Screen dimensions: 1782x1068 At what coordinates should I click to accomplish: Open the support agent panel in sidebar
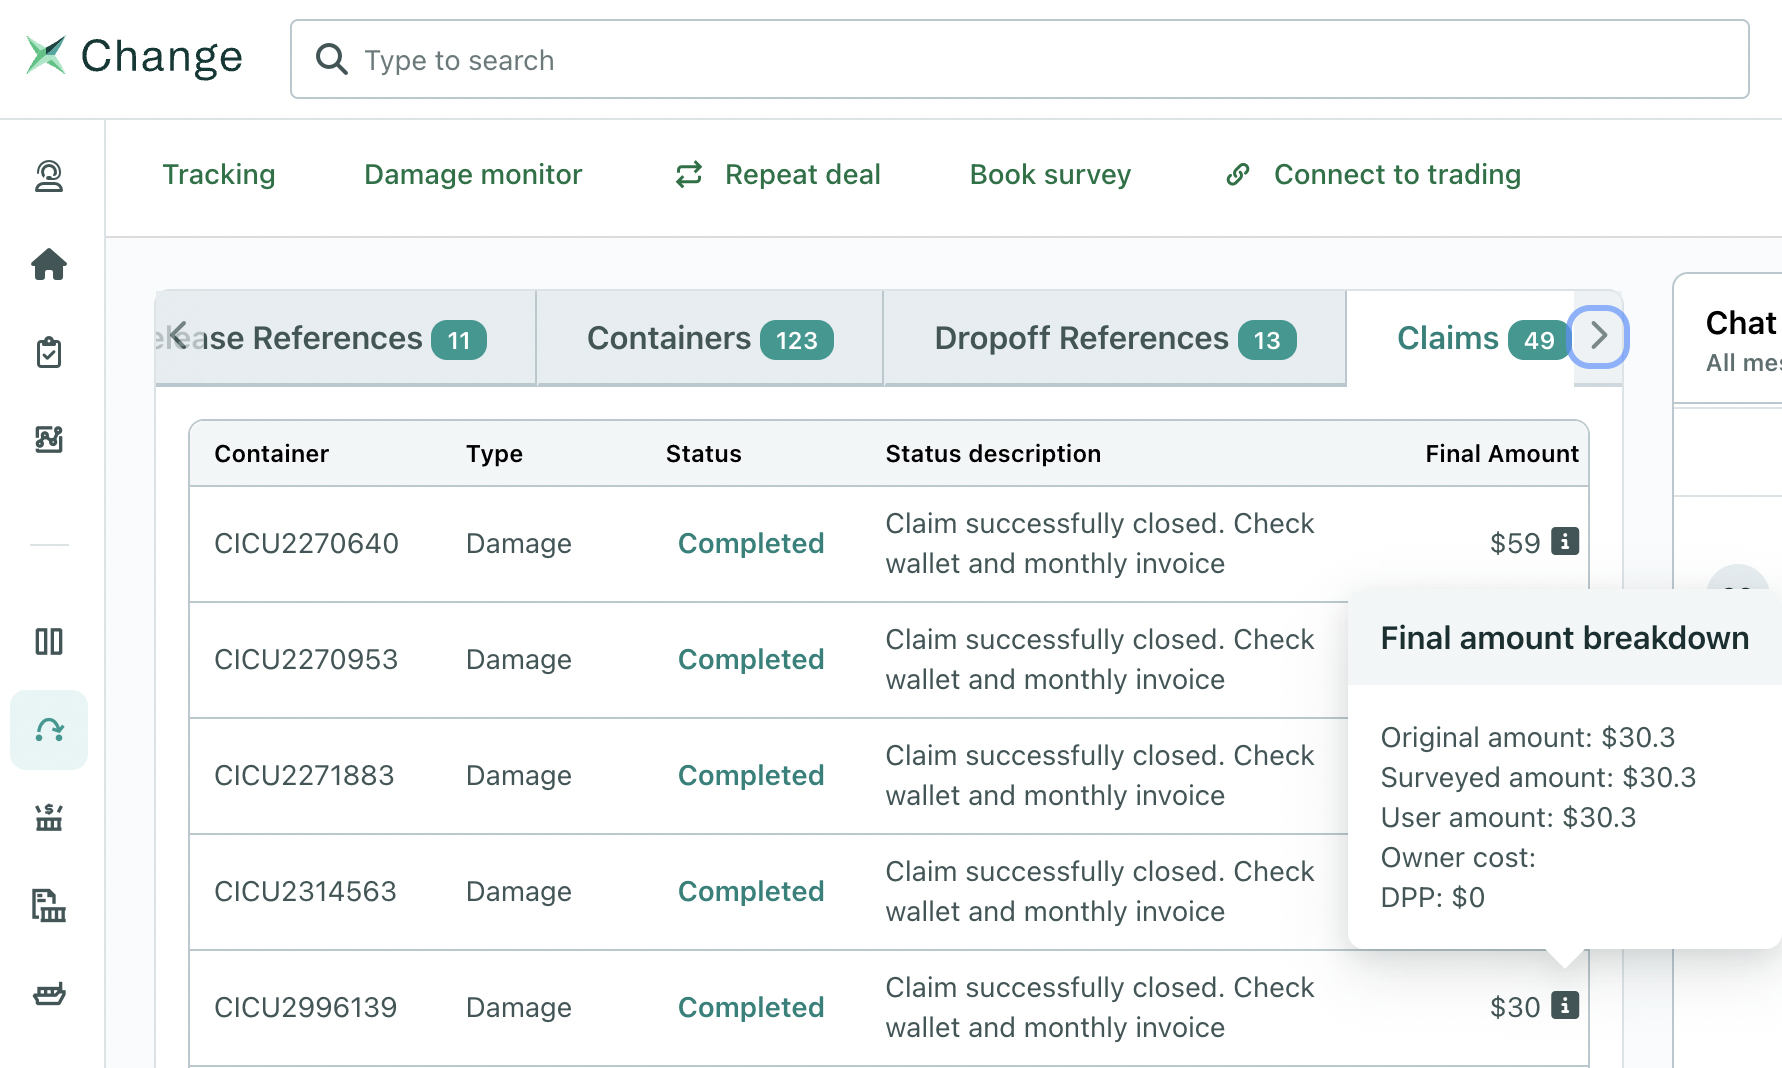point(49,178)
